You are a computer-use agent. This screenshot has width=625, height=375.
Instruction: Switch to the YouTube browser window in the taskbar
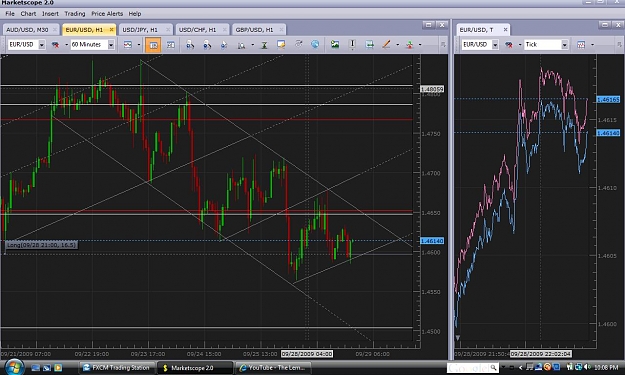pos(273,368)
